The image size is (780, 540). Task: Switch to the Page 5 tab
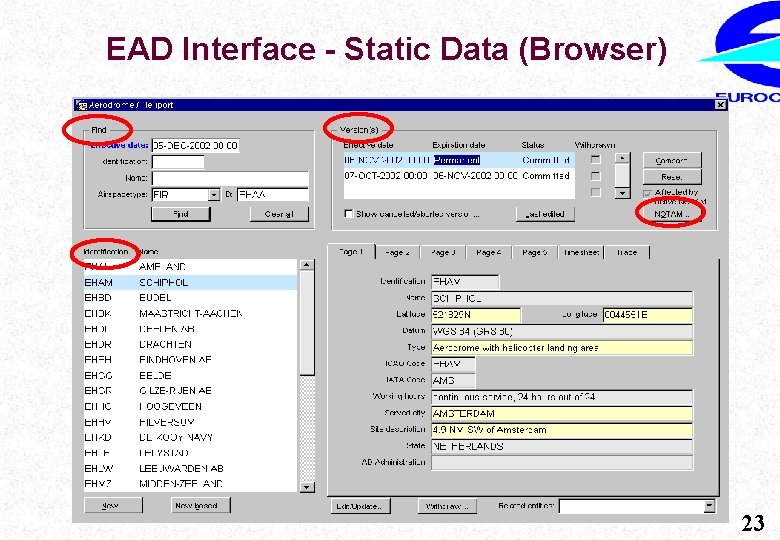[x=535, y=253]
